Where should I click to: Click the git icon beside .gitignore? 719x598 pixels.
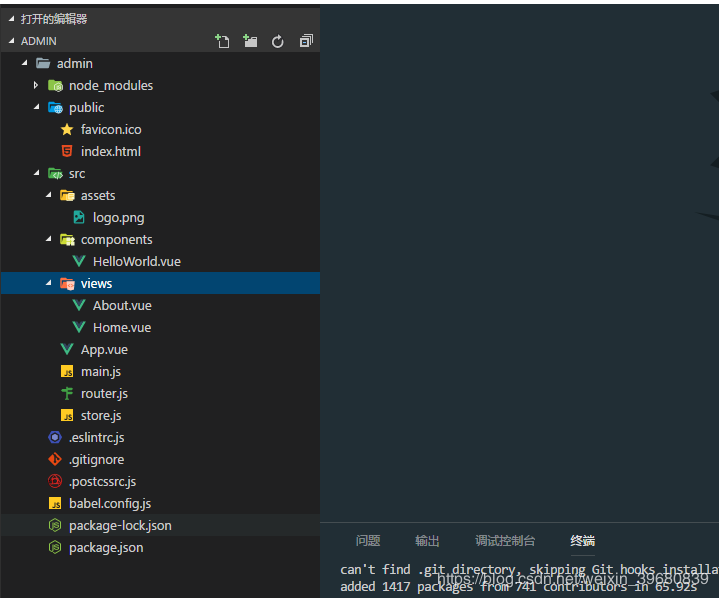pos(55,460)
